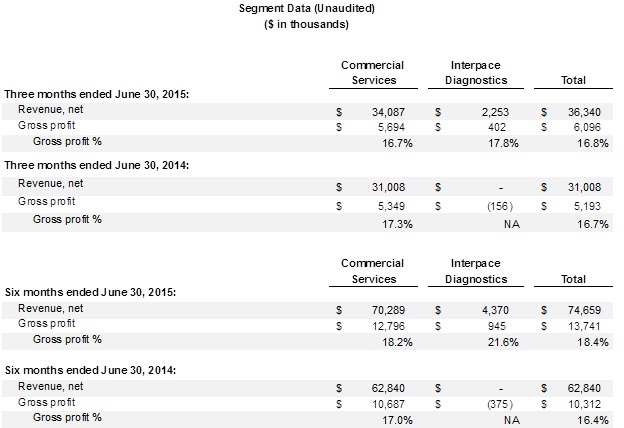Select the 74,659 total revenue figure
Image resolution: width=624 pixels, height=428 pixels.
point(588,307)
